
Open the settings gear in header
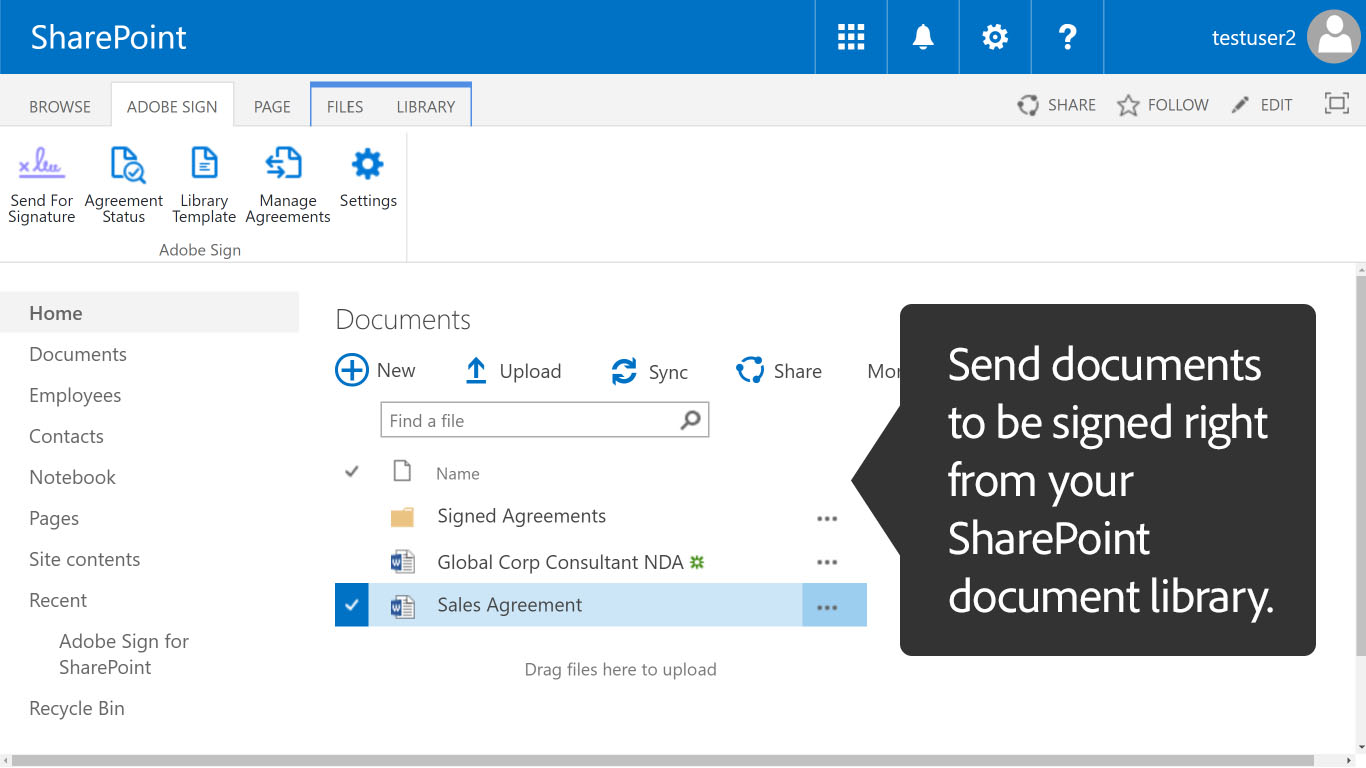[995, 37]
